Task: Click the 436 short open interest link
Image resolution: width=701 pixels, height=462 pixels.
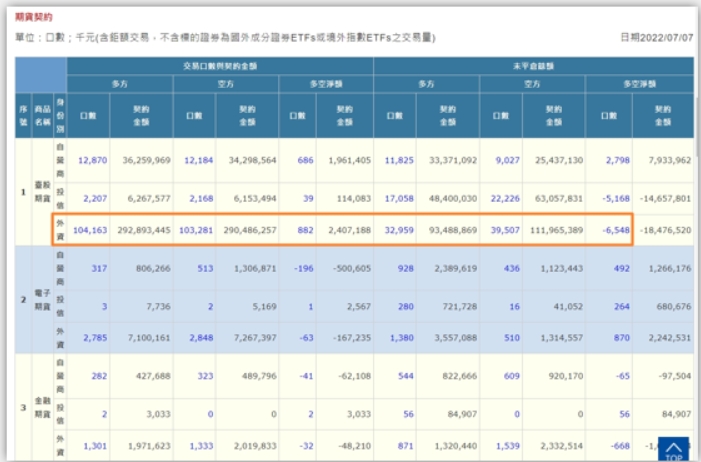Action: pos(511,268)
